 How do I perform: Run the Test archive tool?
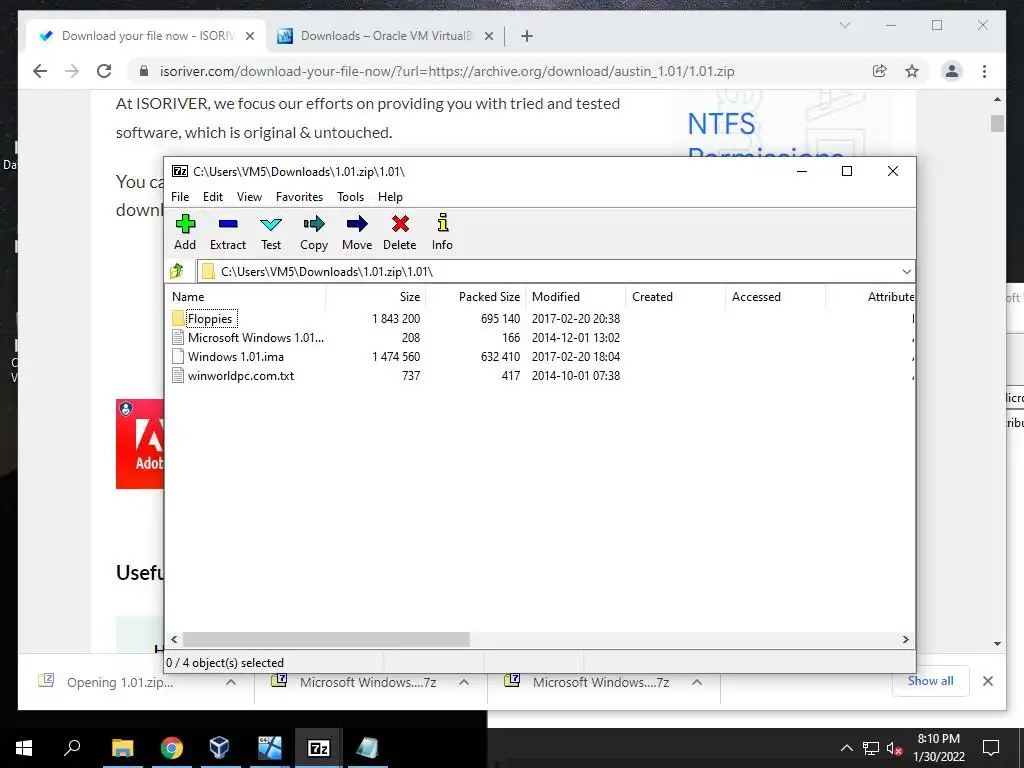coord(271,232)
